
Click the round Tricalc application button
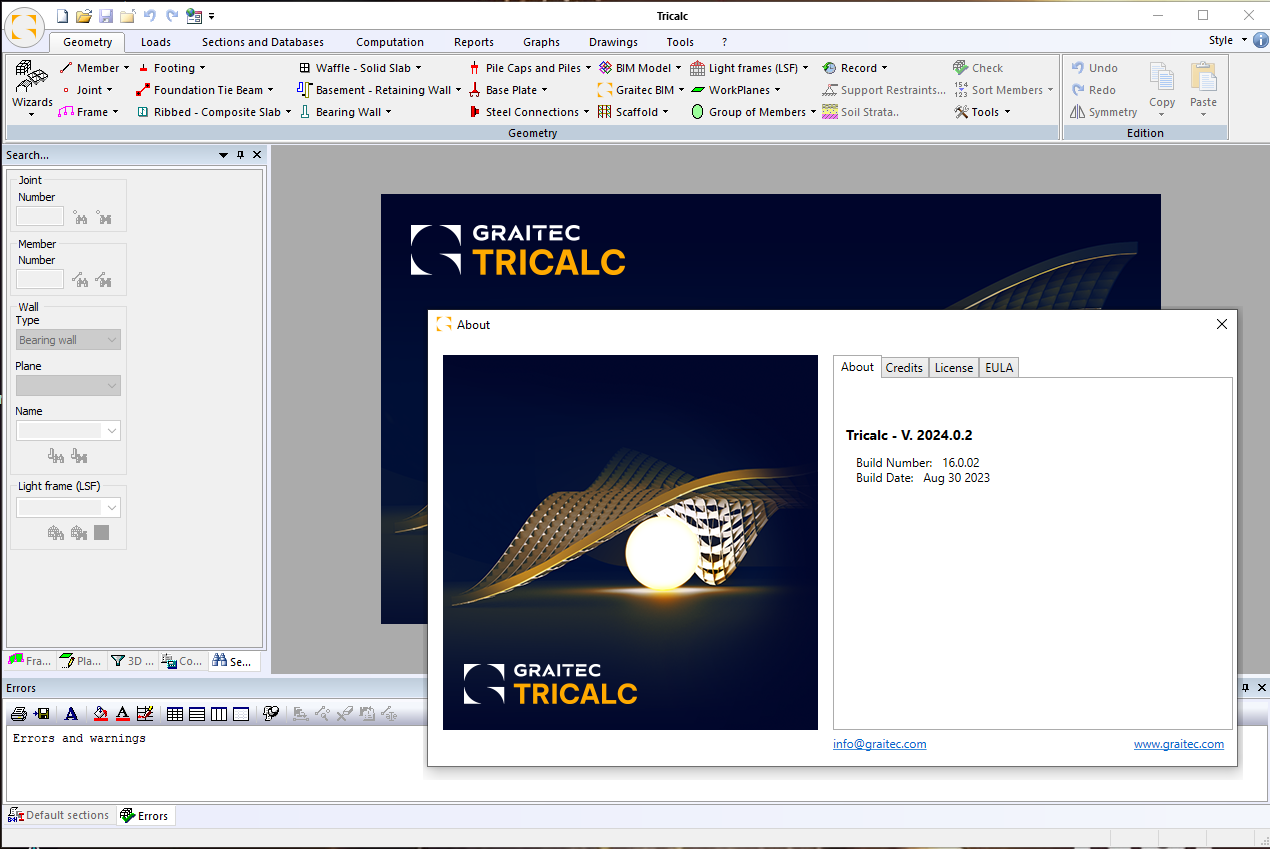[x=25, y=26]
